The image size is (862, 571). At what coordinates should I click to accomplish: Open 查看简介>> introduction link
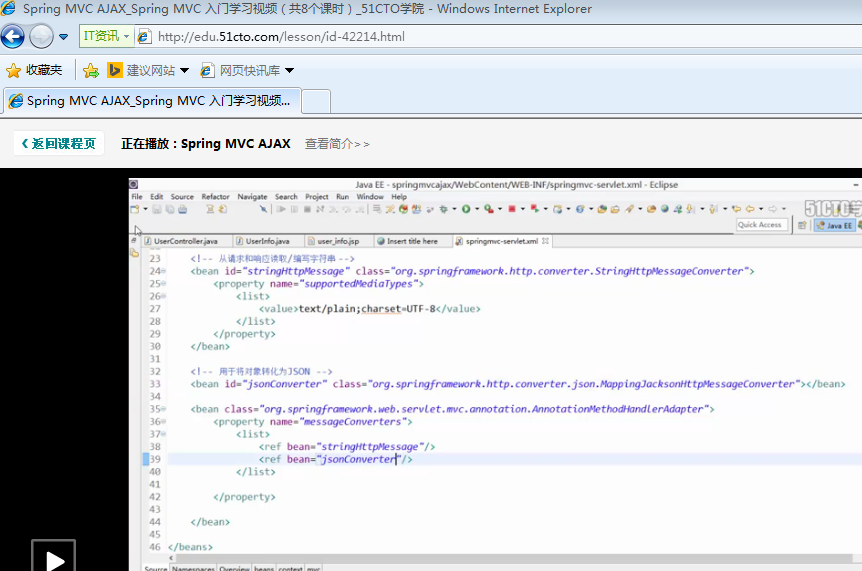pos(337,144)
